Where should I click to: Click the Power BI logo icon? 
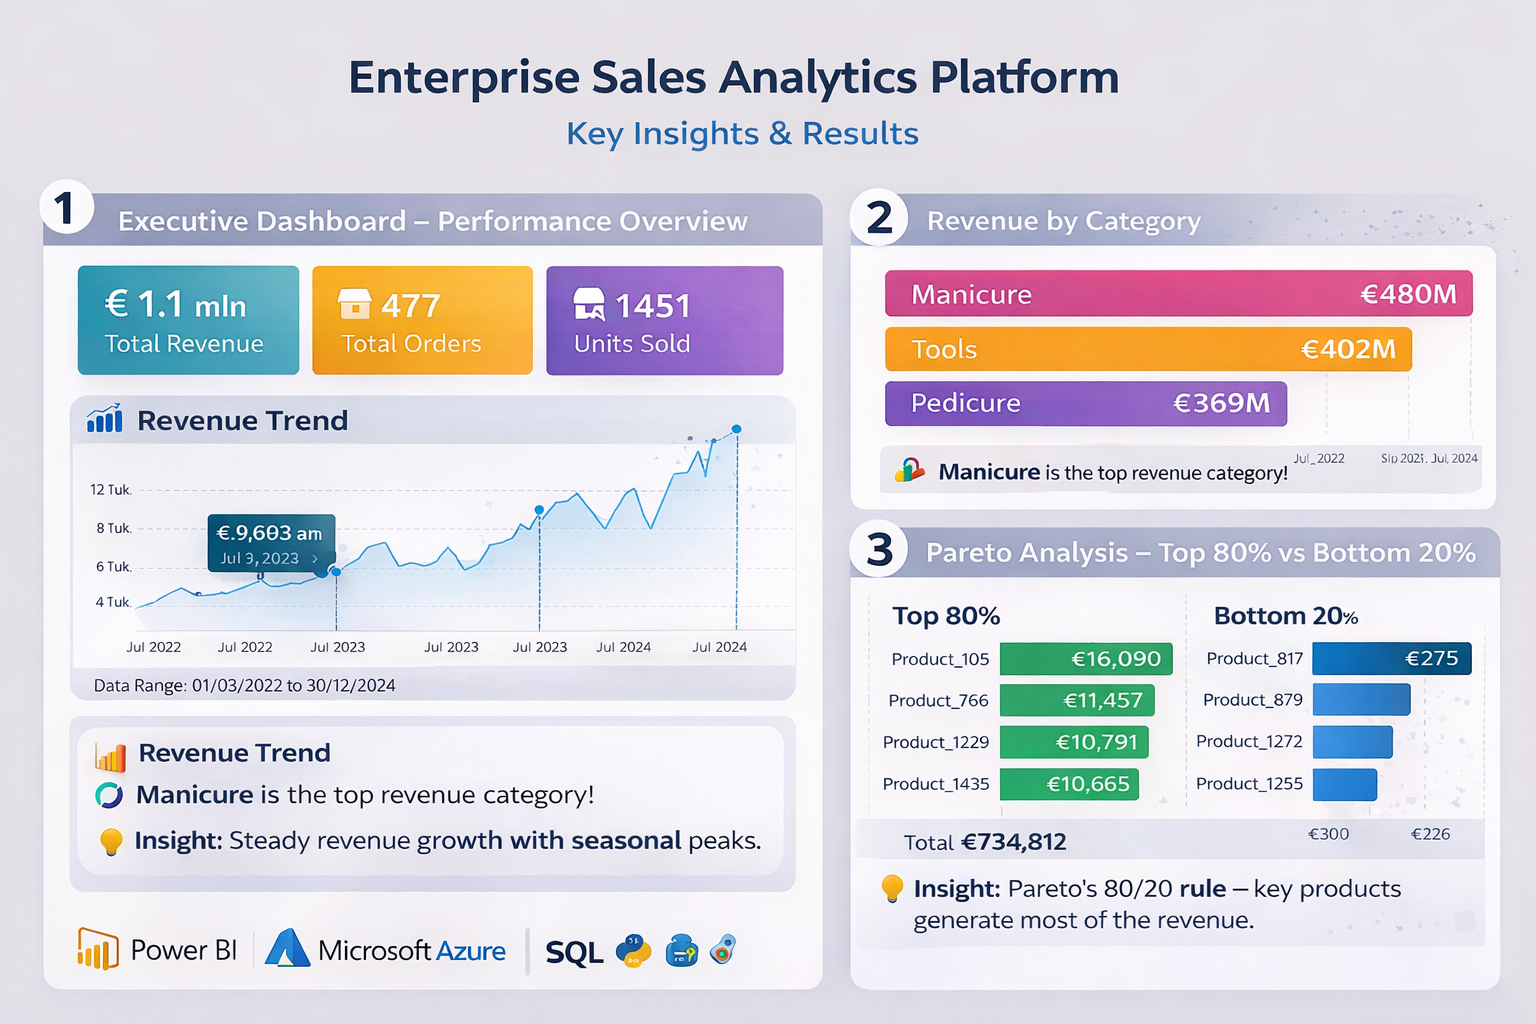98,948
